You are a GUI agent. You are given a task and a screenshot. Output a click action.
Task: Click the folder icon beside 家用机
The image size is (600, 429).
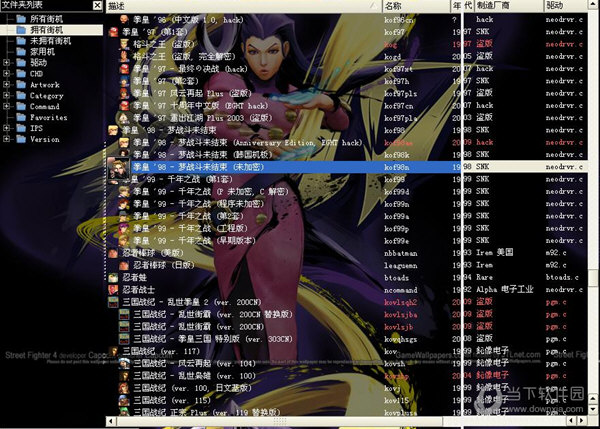[x=21, y=52]
